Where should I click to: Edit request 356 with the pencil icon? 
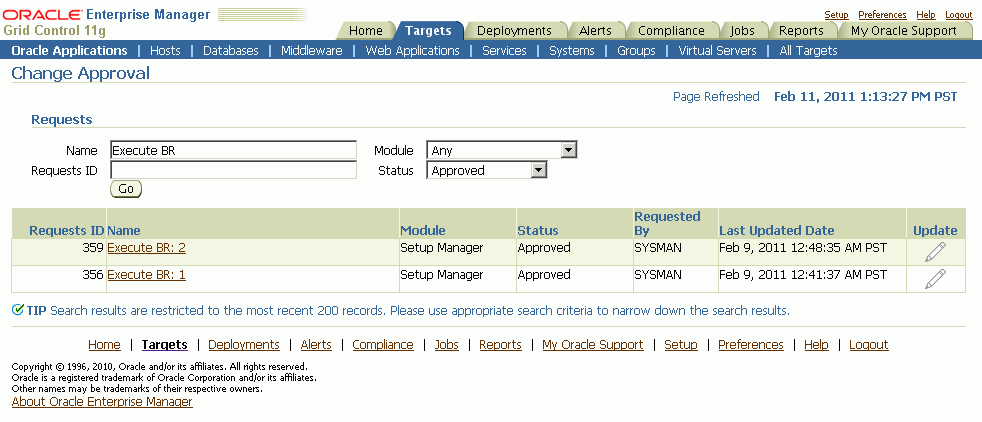coord(935,279)
